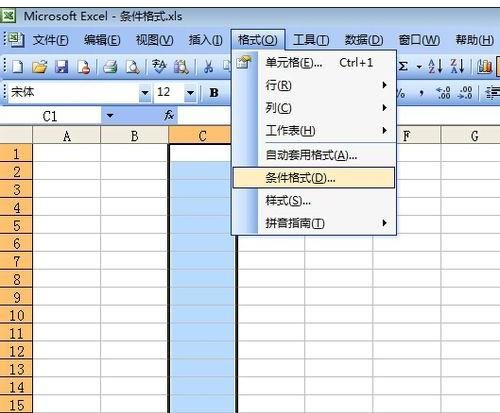Open the 插入(I) menu
Viewport: 500px width, 413px height.
[206, 40]
